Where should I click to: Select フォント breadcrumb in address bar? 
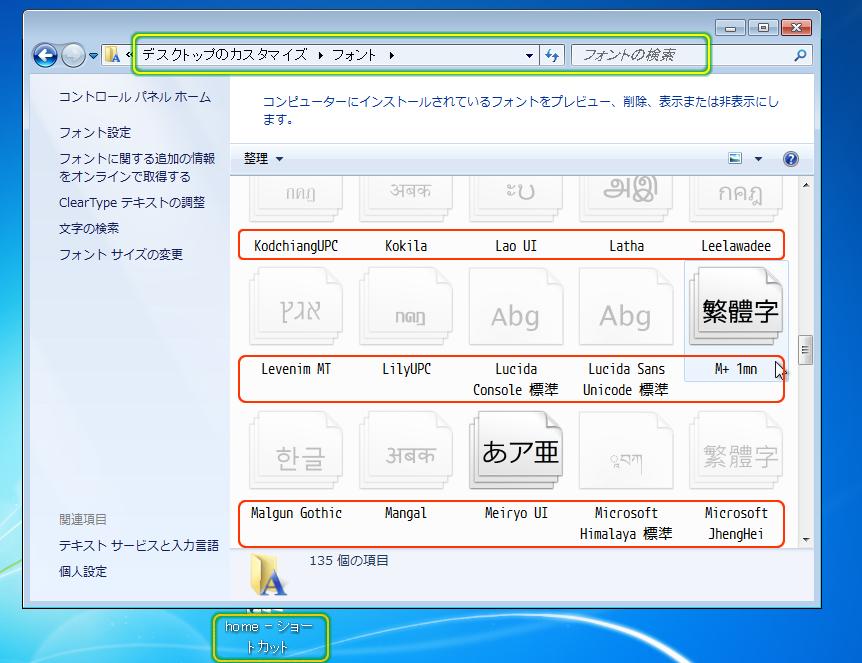point(354,55)
